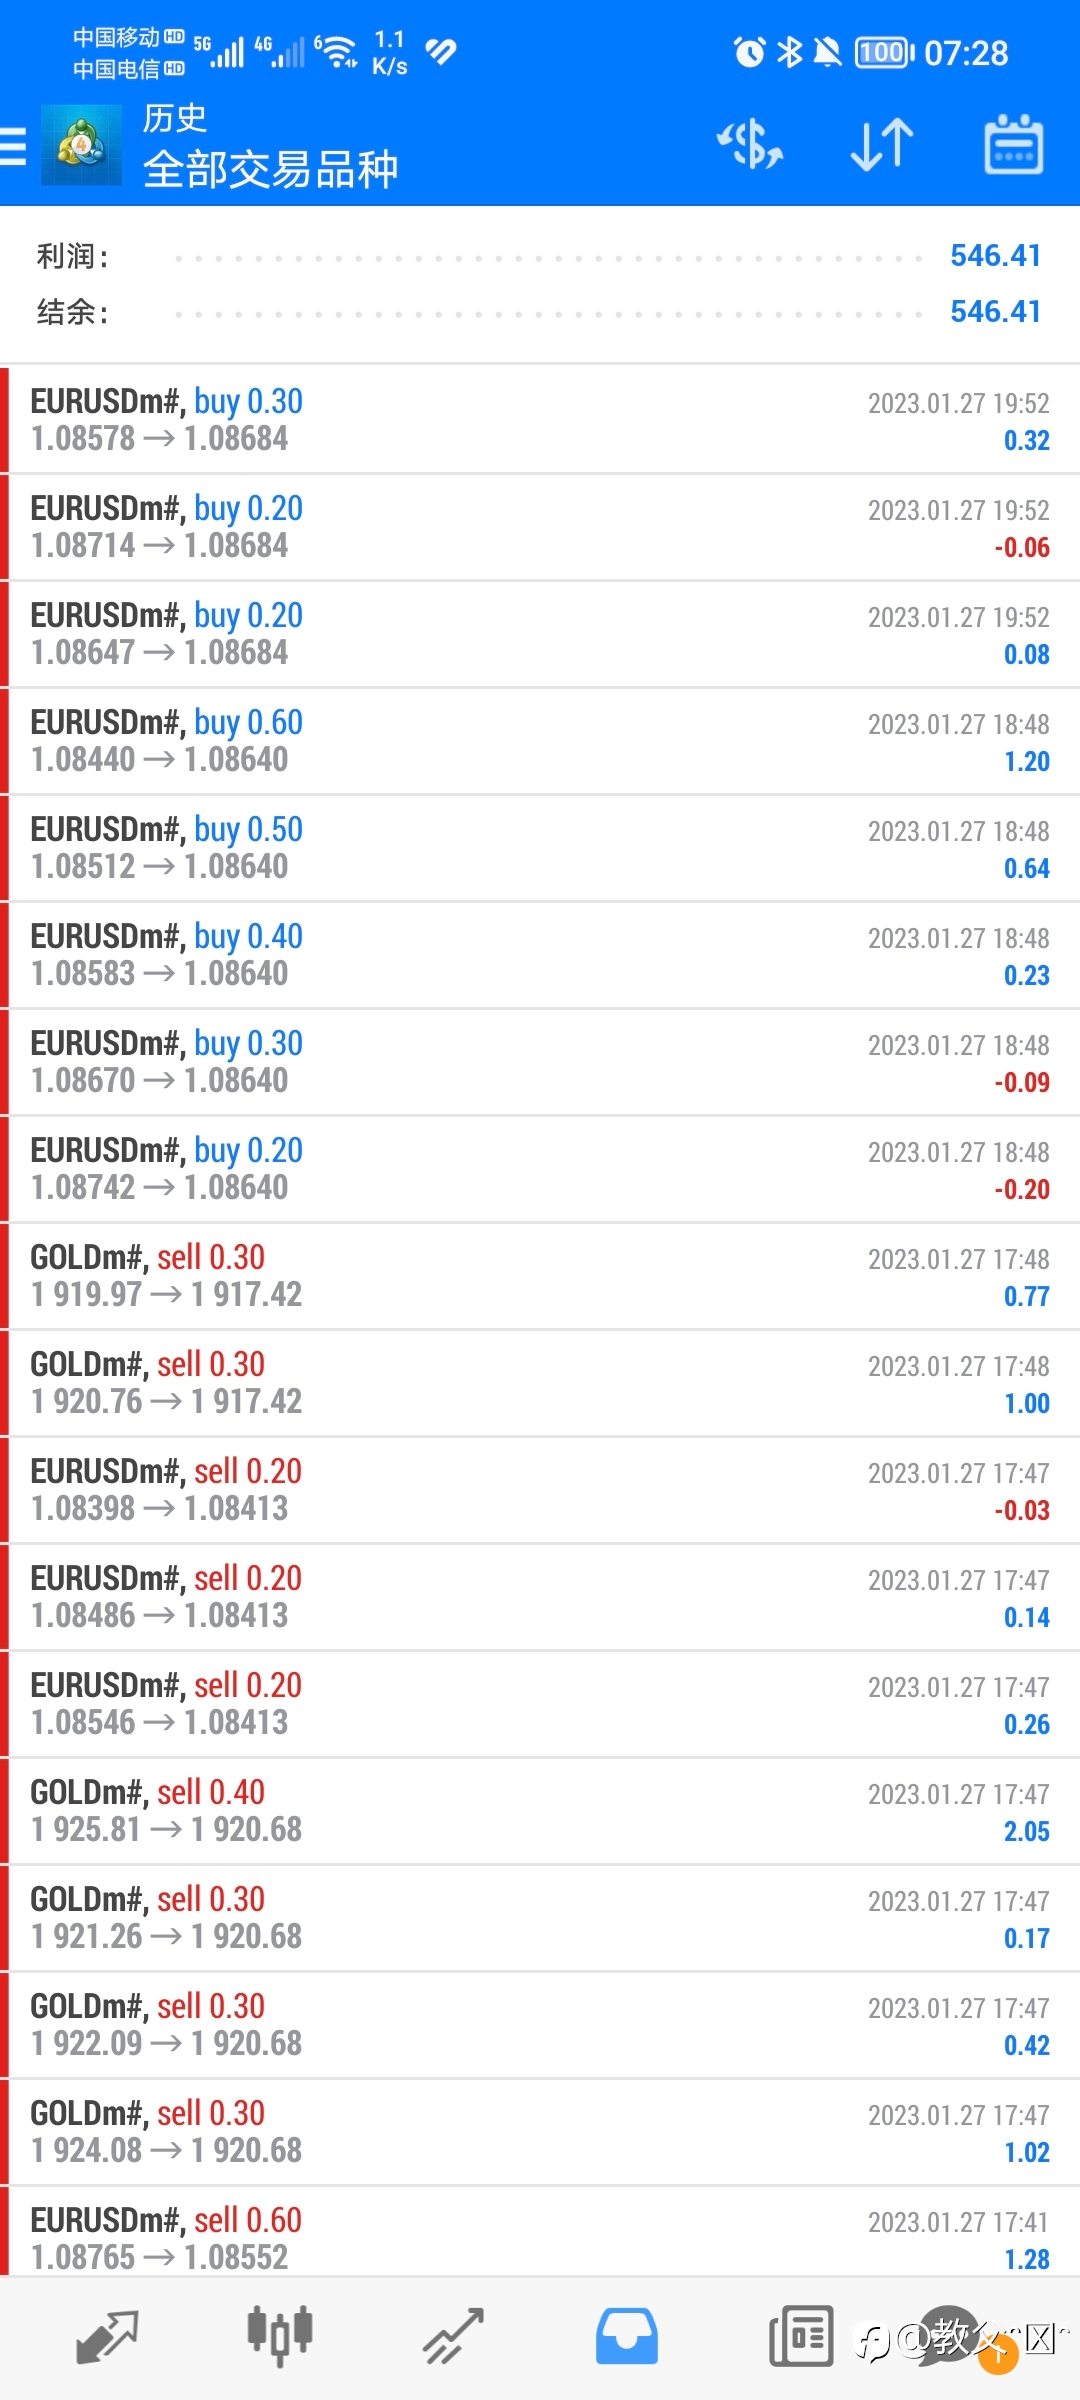Open the News tab icon

[801, 2336]
